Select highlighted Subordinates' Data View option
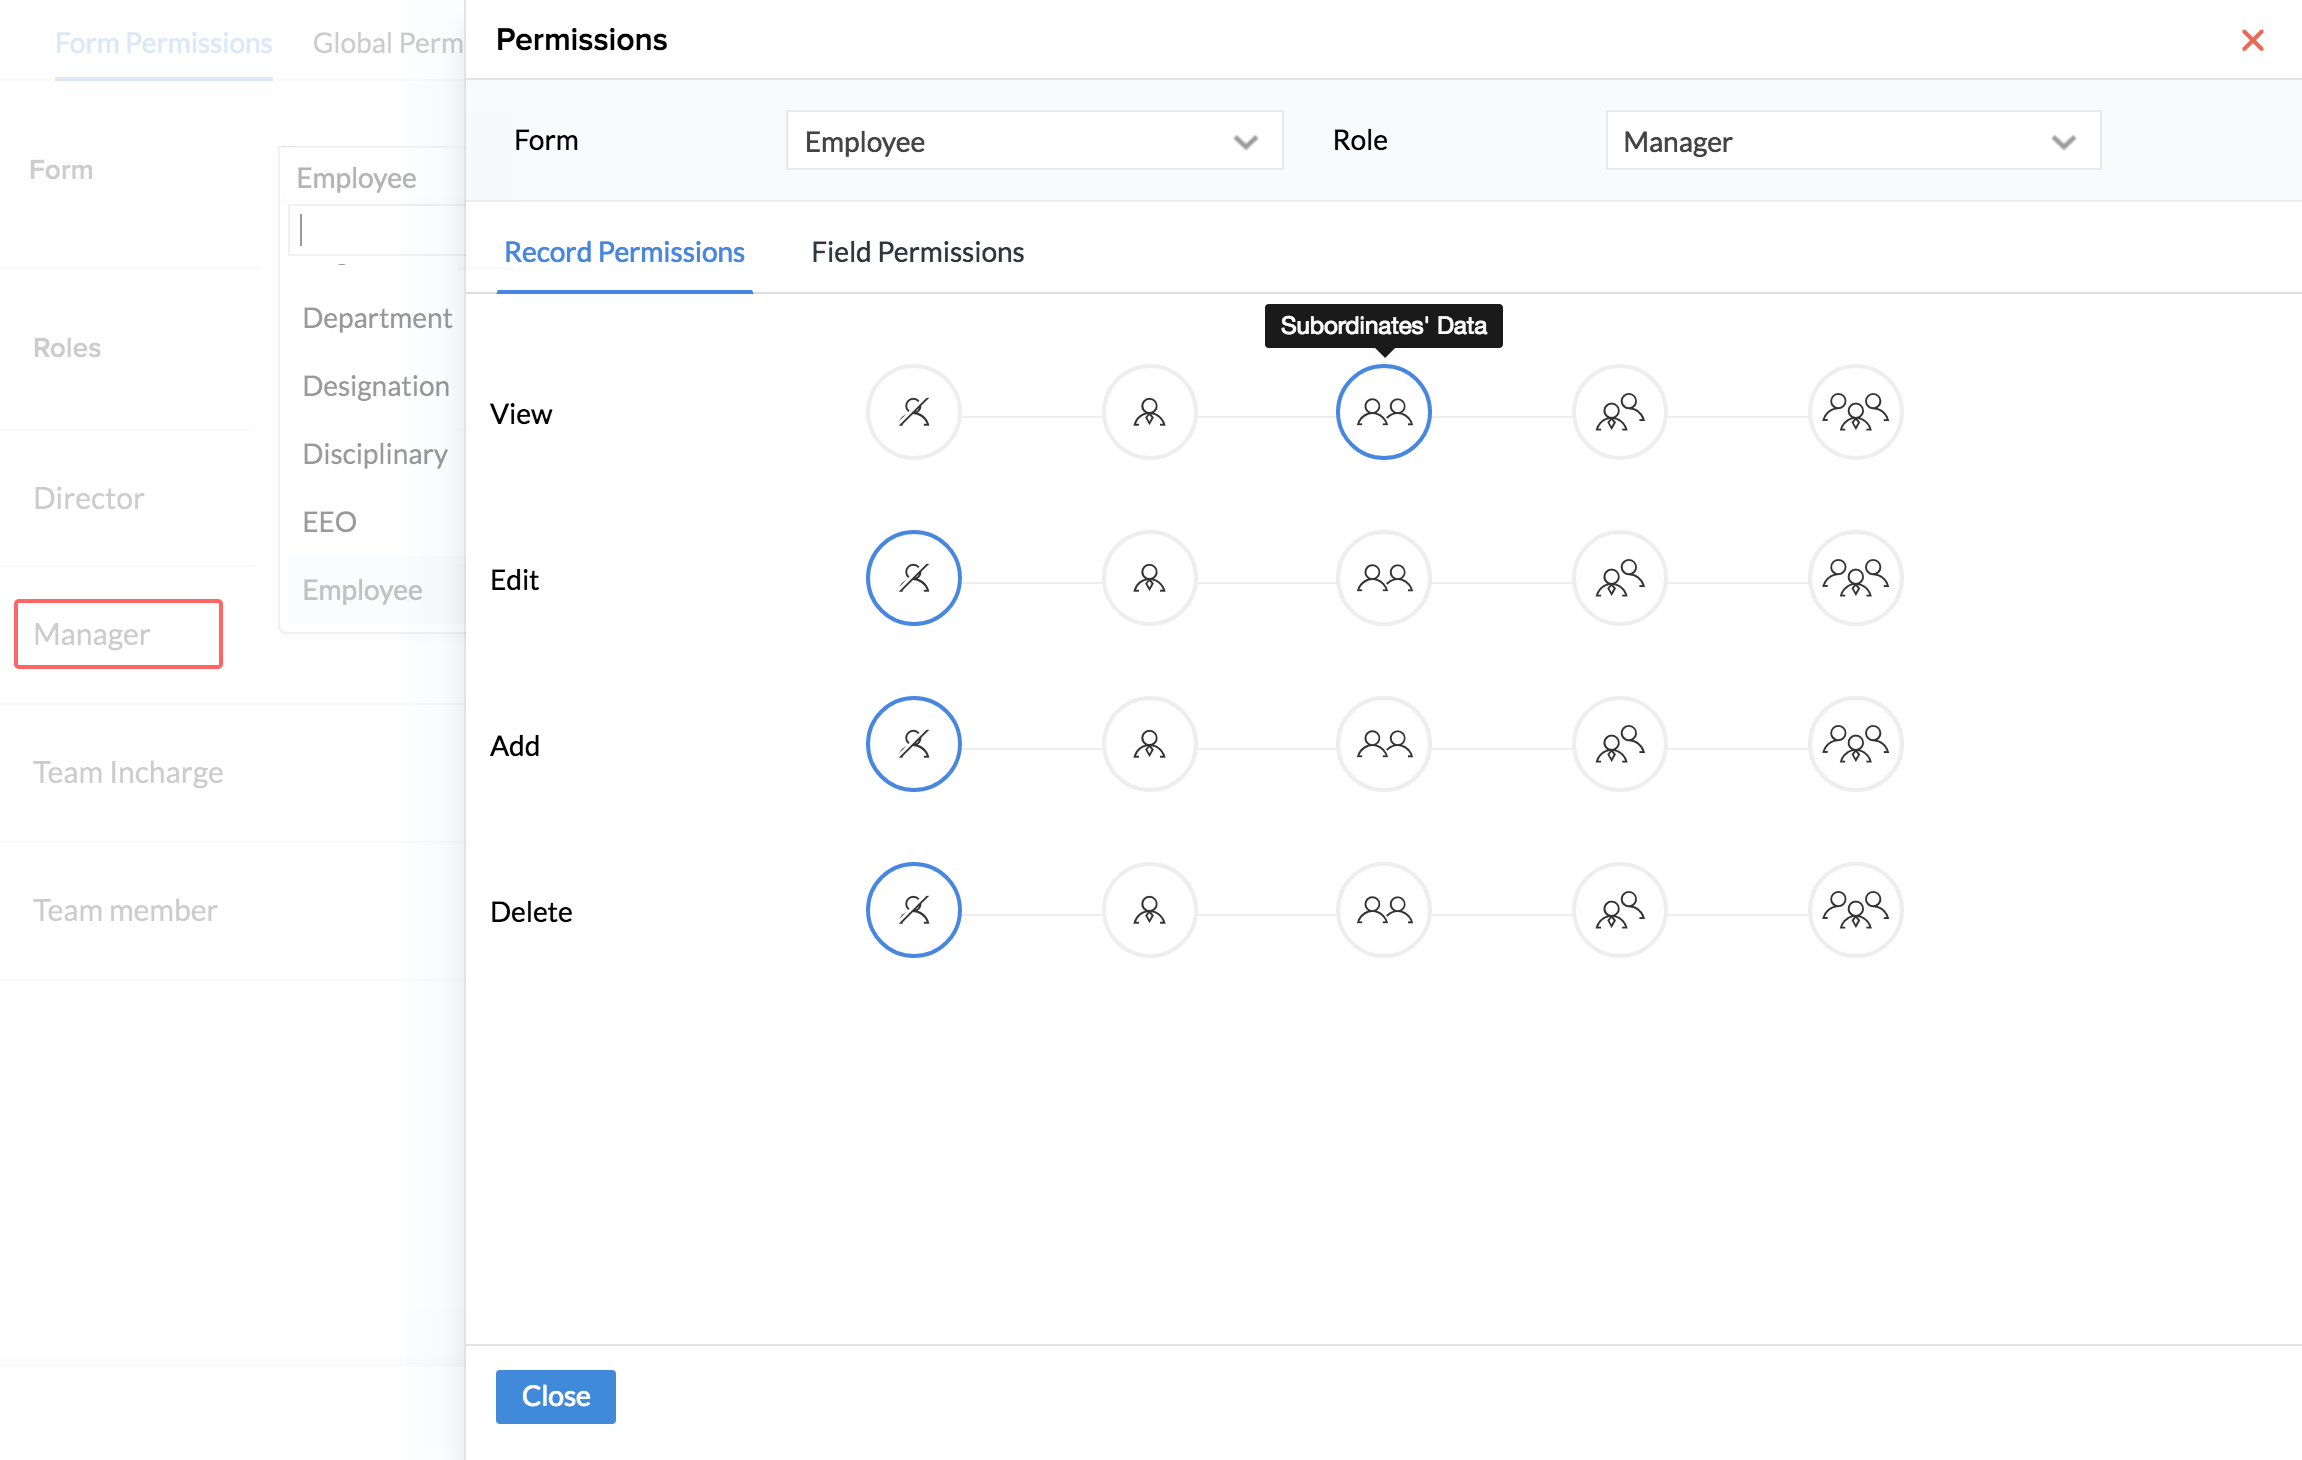Screen dimensions: 2302x1460 click(1384, 412)
